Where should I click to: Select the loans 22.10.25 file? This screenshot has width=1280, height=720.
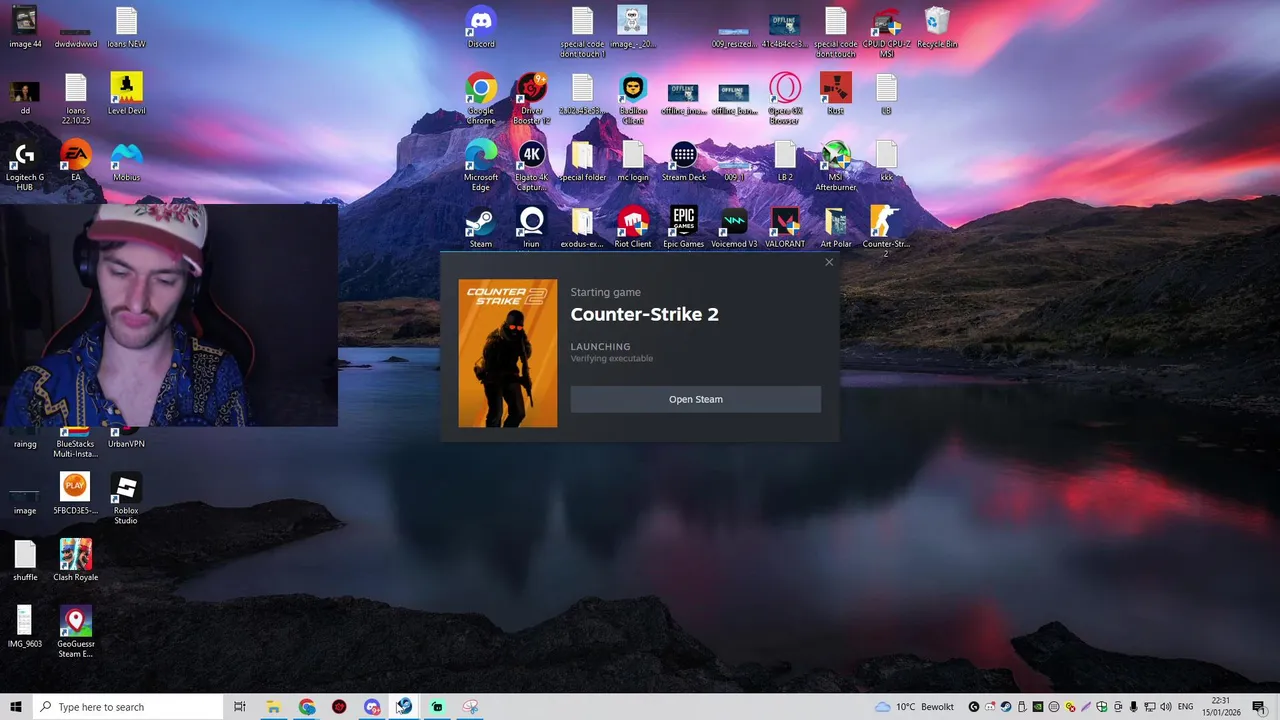[75, 99]
